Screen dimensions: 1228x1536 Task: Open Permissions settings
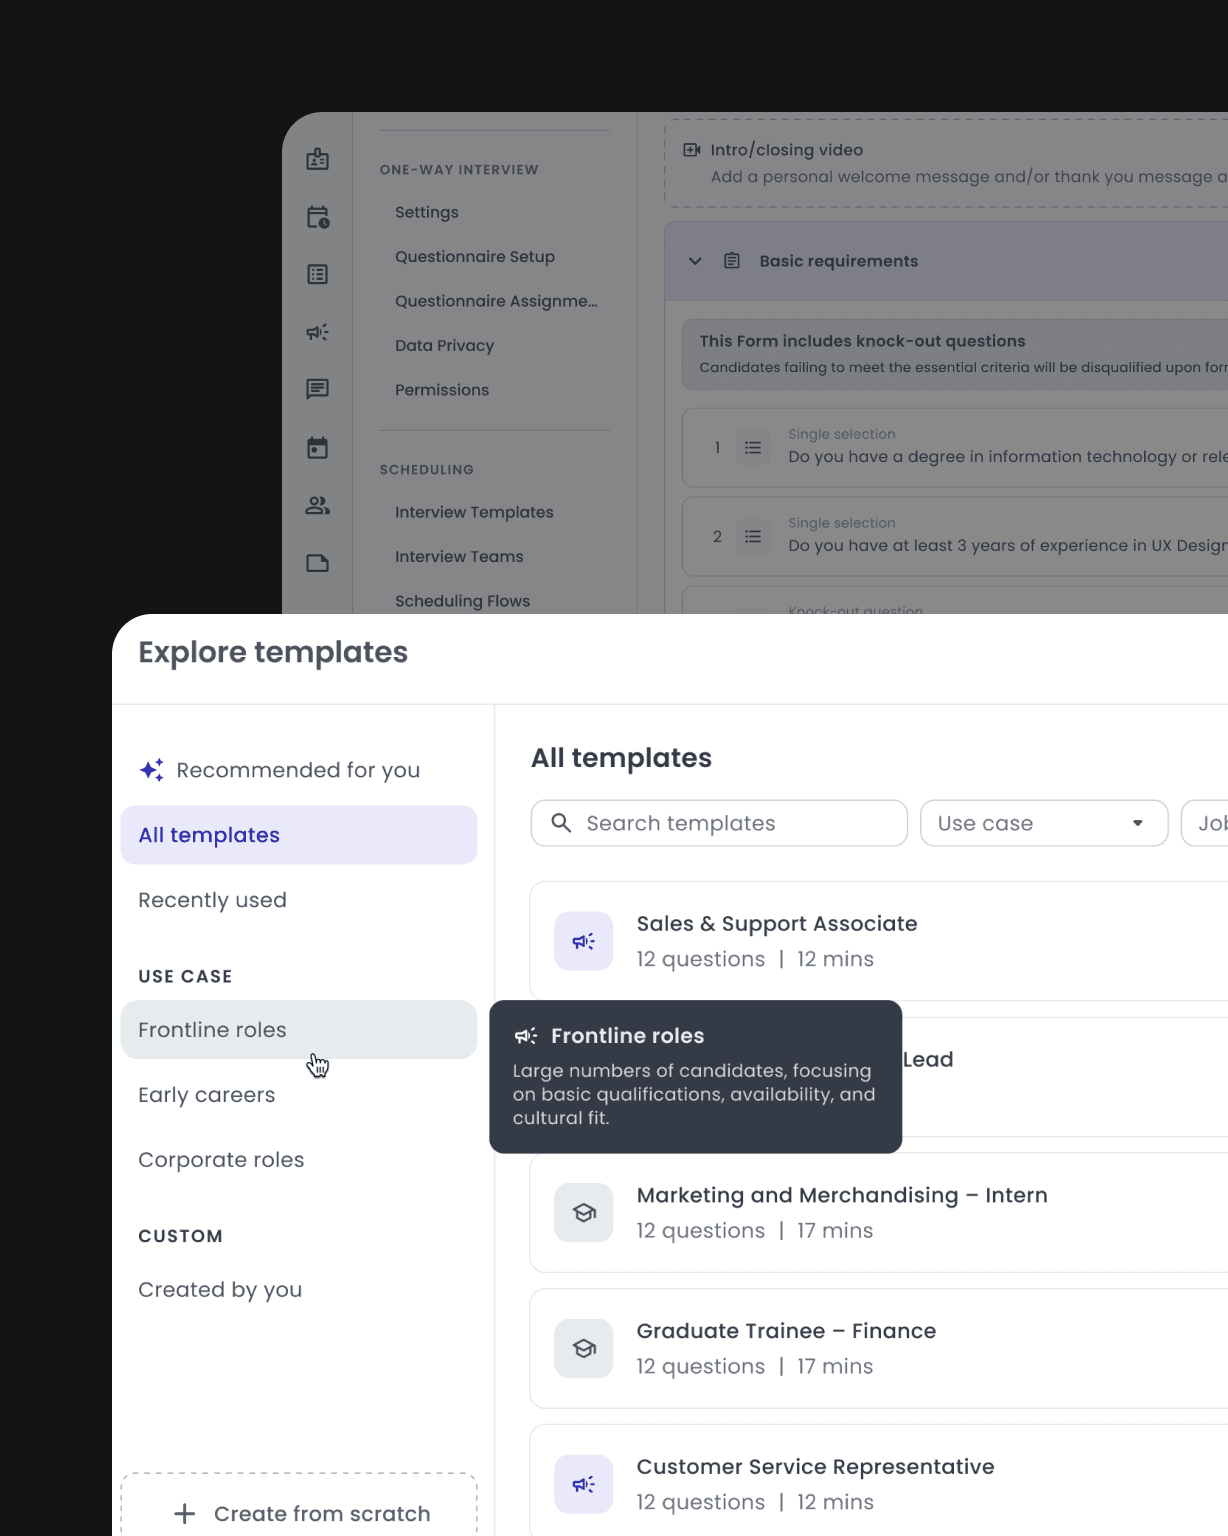point(442,390)
